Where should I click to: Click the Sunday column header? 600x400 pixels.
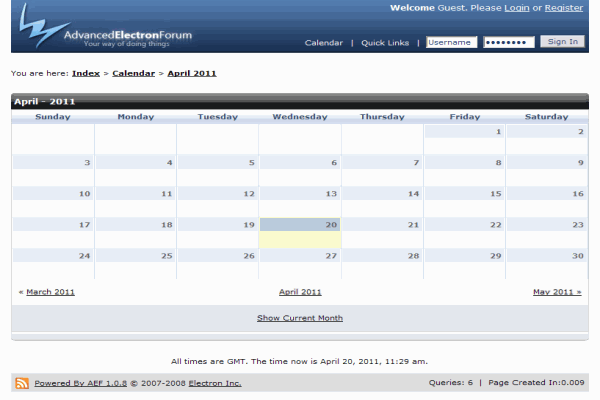coord(53,117)
